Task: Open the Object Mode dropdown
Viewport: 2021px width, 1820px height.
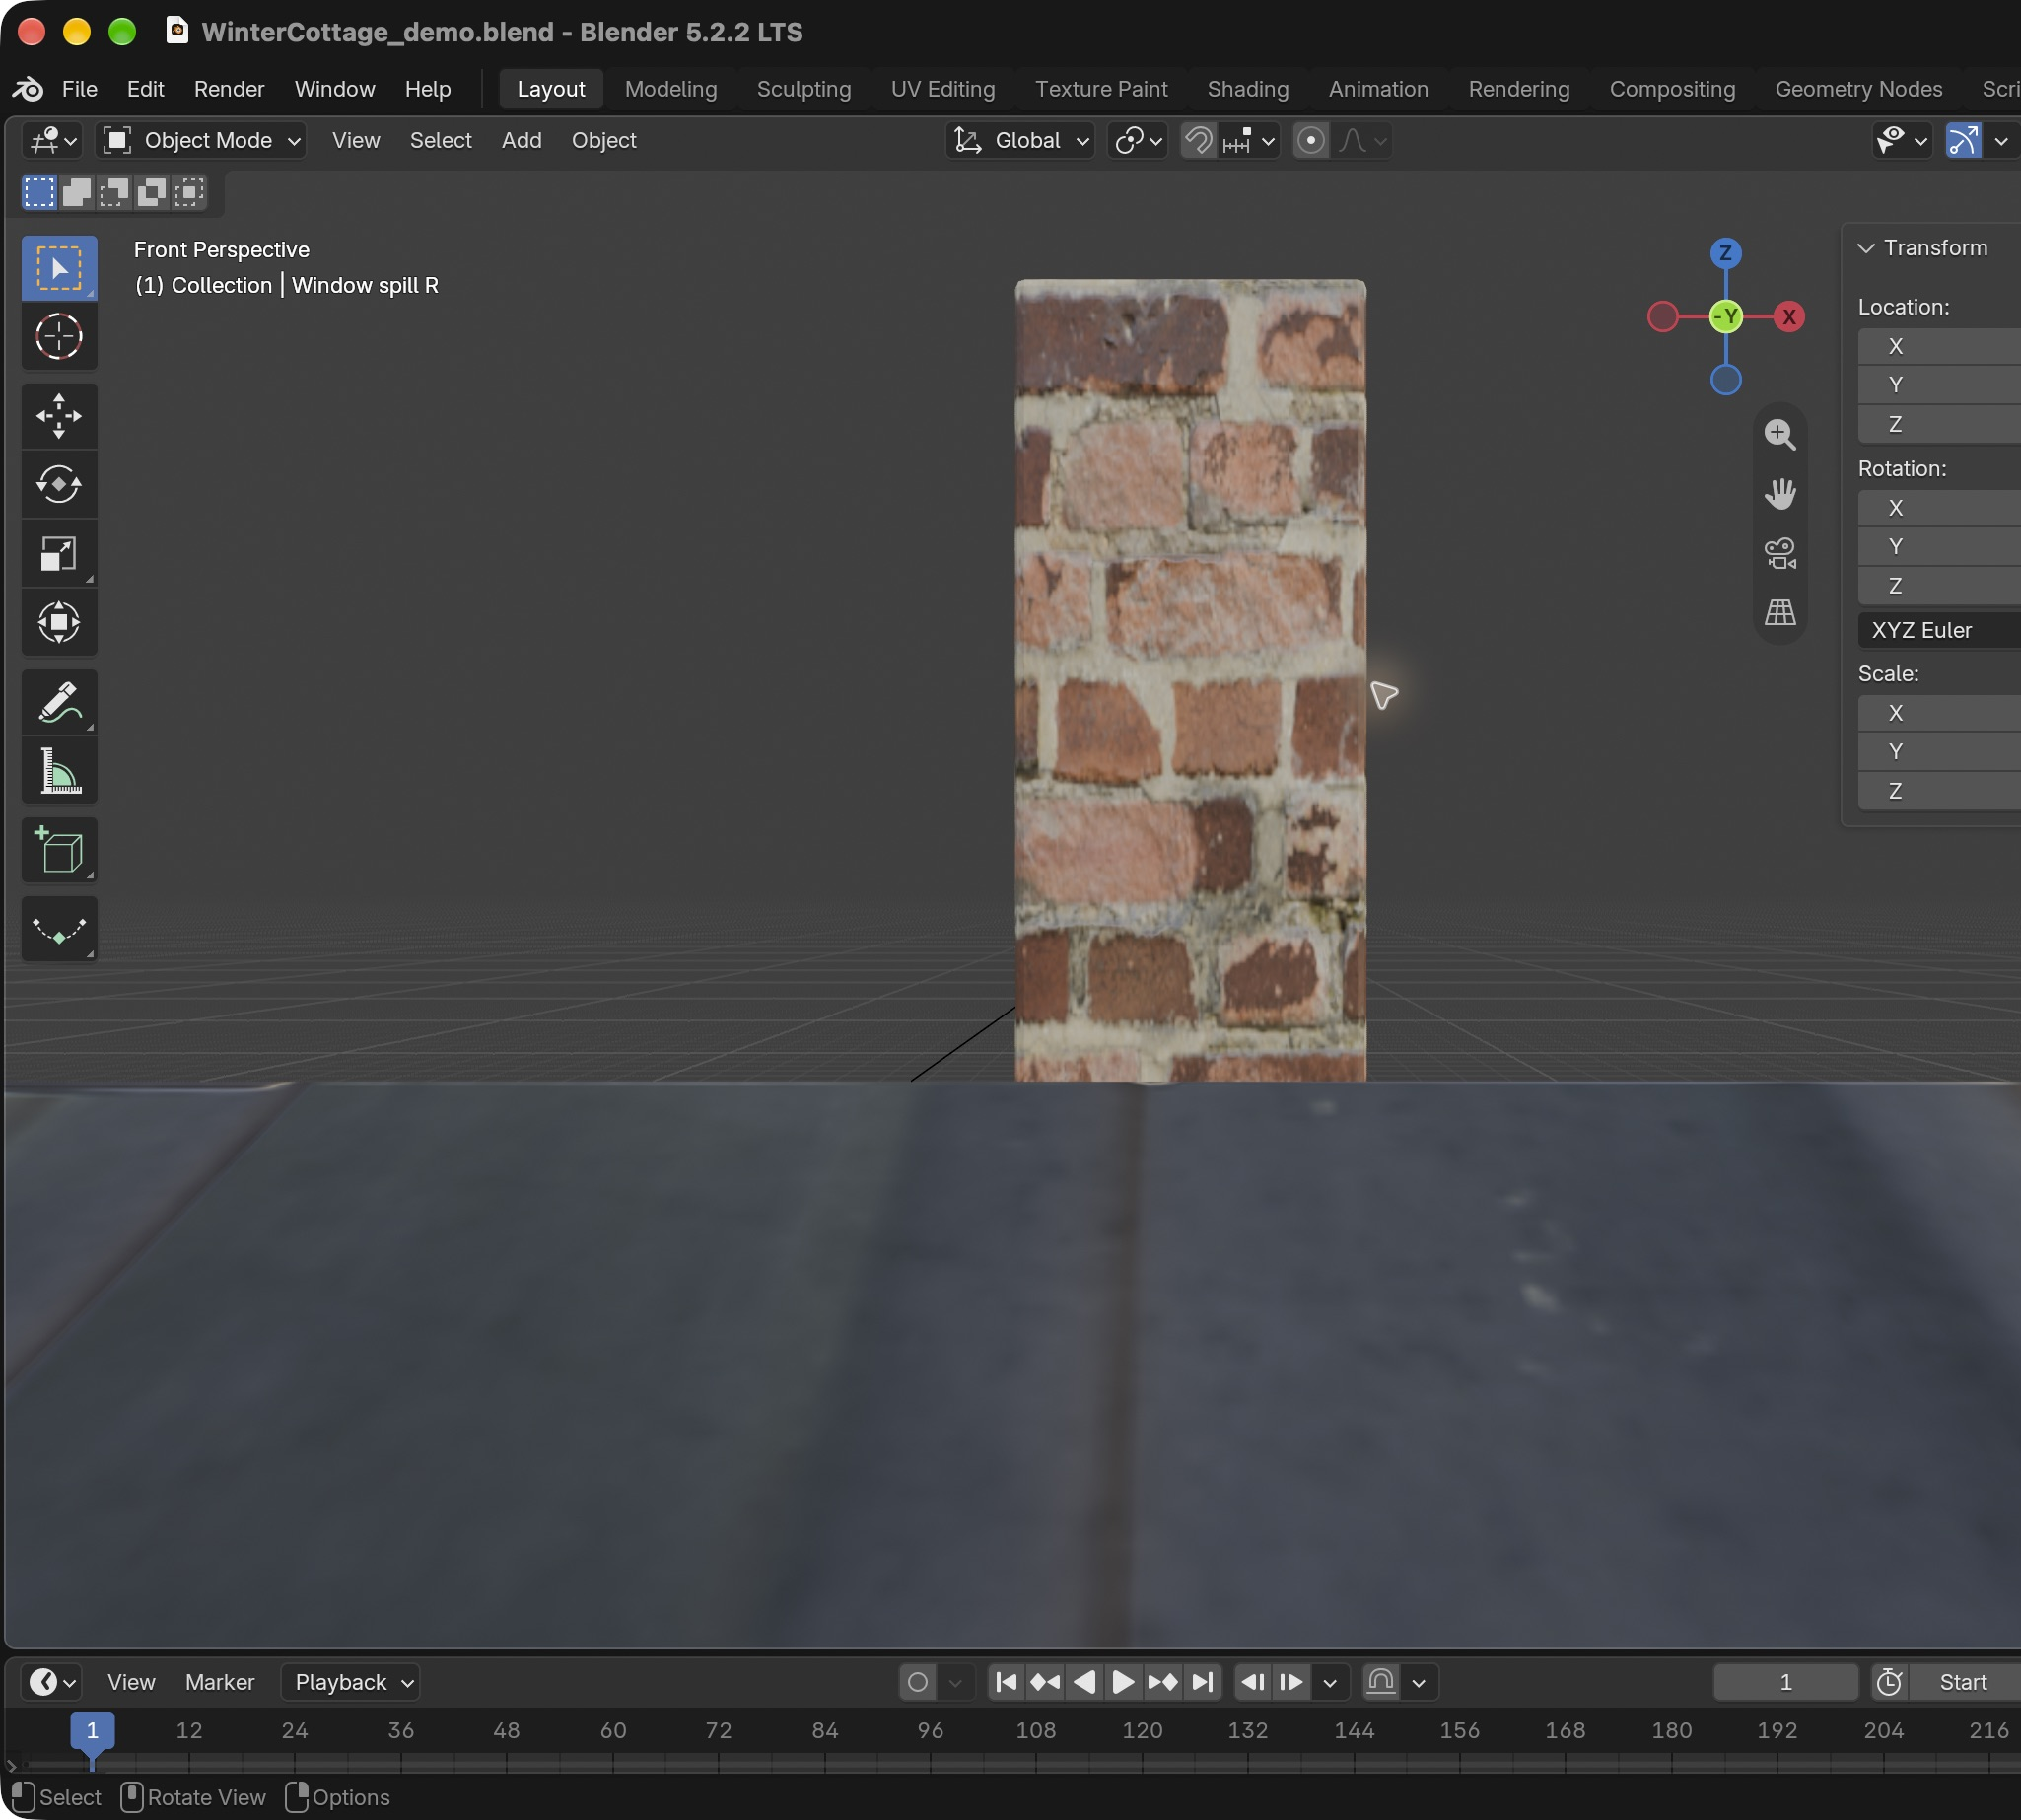Action: coord(201,140)
